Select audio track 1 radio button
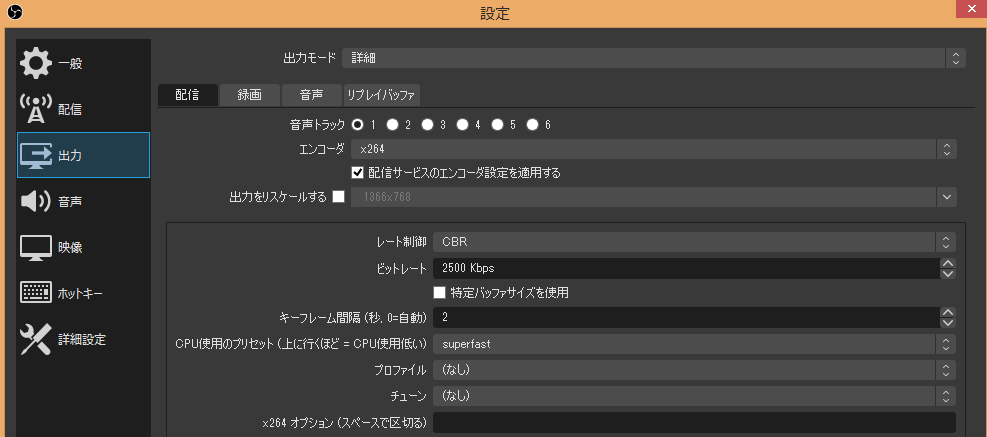Image resolution: width=987 pixels, height=437 pixels. (x=357, y=125)
